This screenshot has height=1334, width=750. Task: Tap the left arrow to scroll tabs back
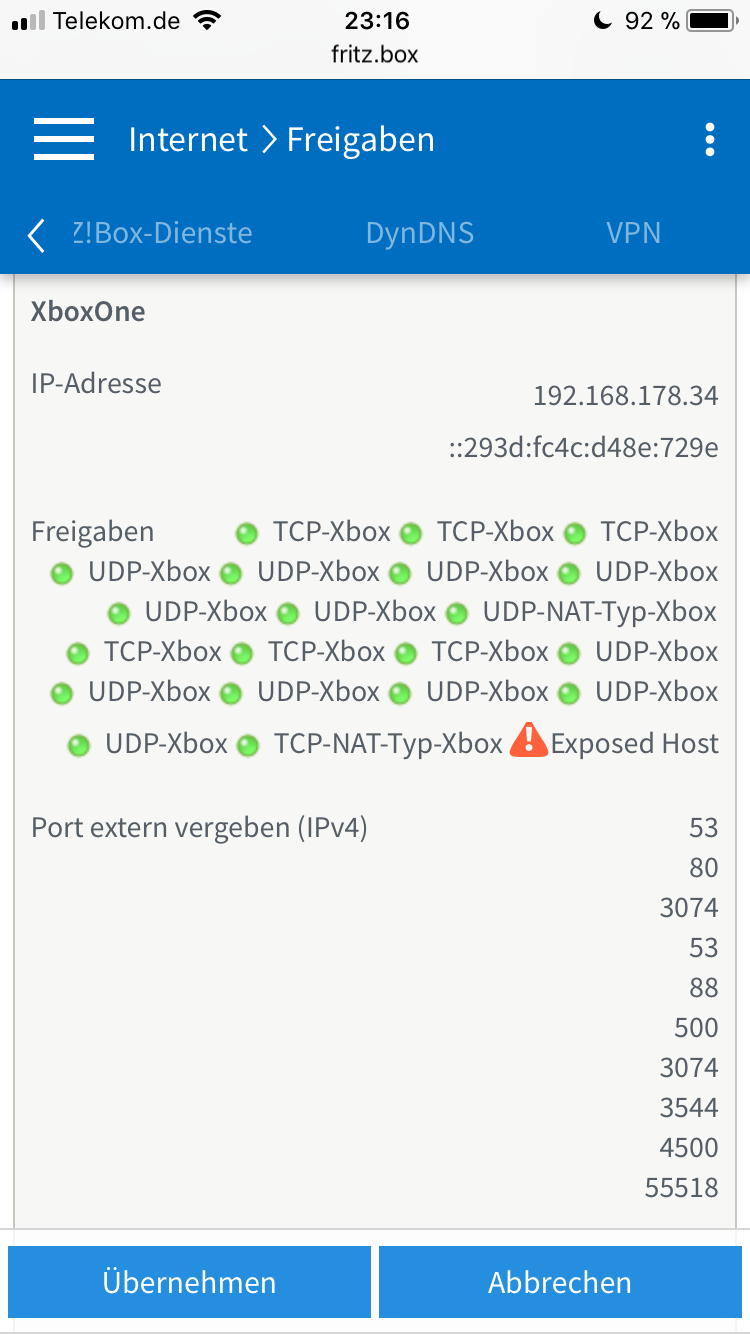pyautogui.click(x=36, y=235)
